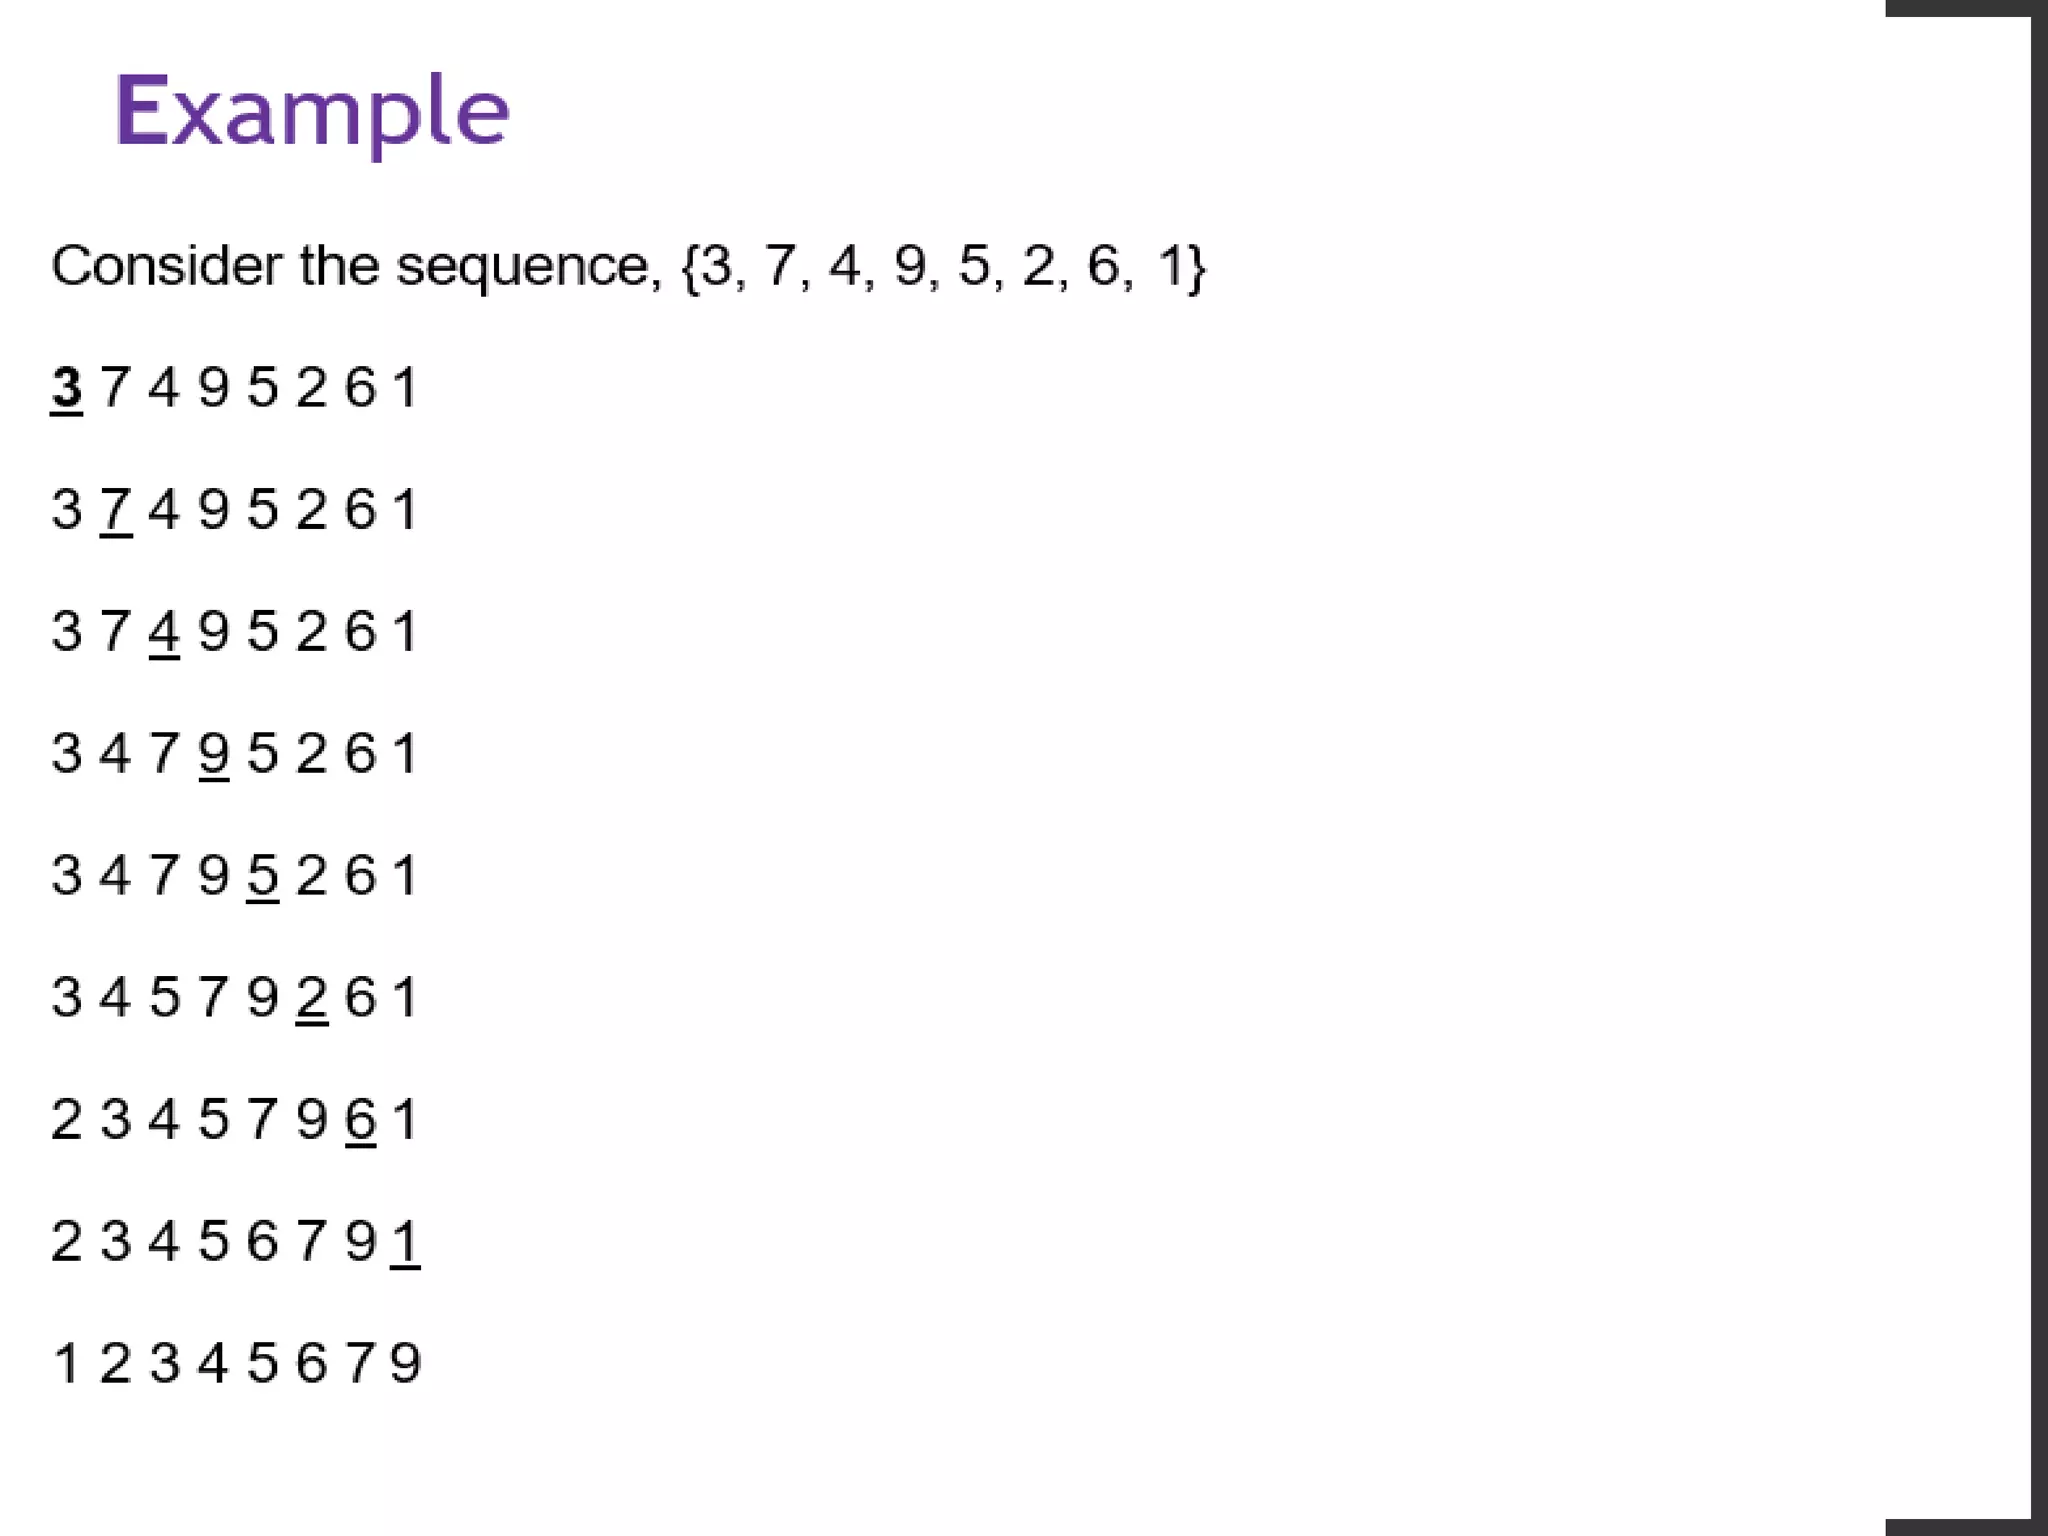This screenshot has width=2048, height=1536.
Task: Click the underlined 4
Action: point(164,633)
